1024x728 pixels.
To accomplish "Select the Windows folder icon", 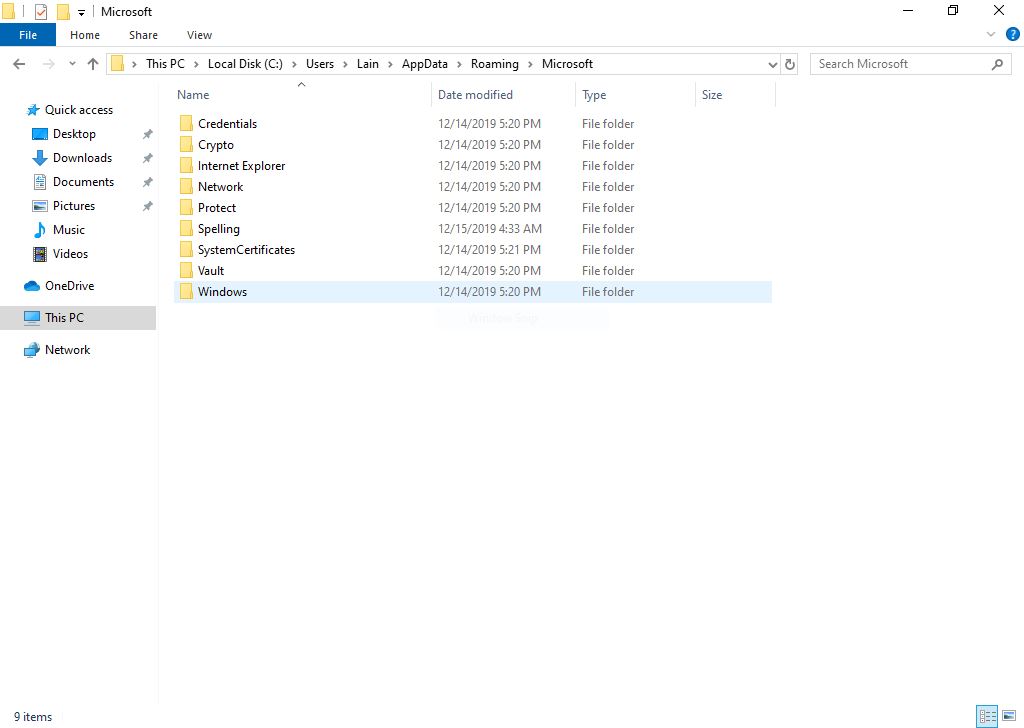I will pos(186,292).
